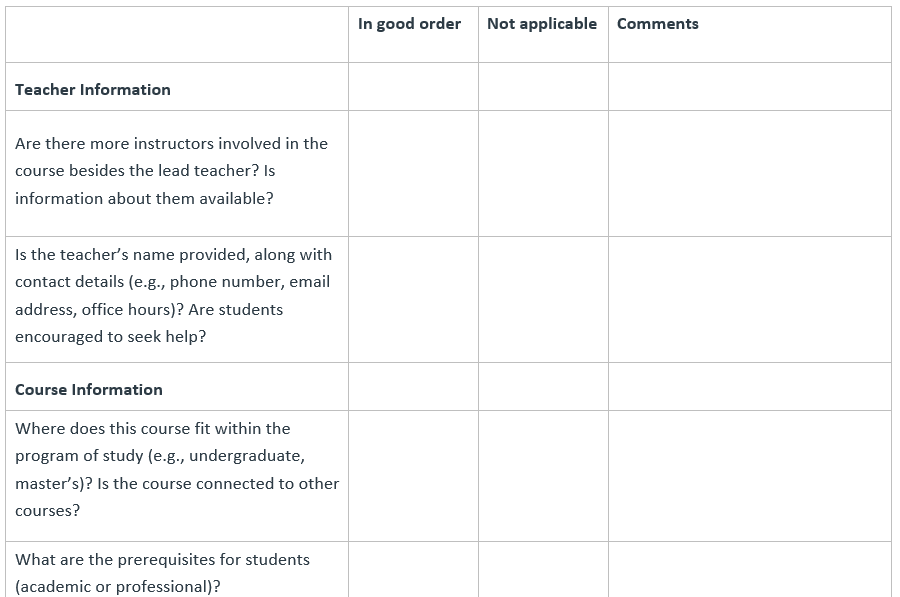Viewport: 900px width, 597px height.
Task: Click the question about course fit within program
Action: click(x=176, y=470)
